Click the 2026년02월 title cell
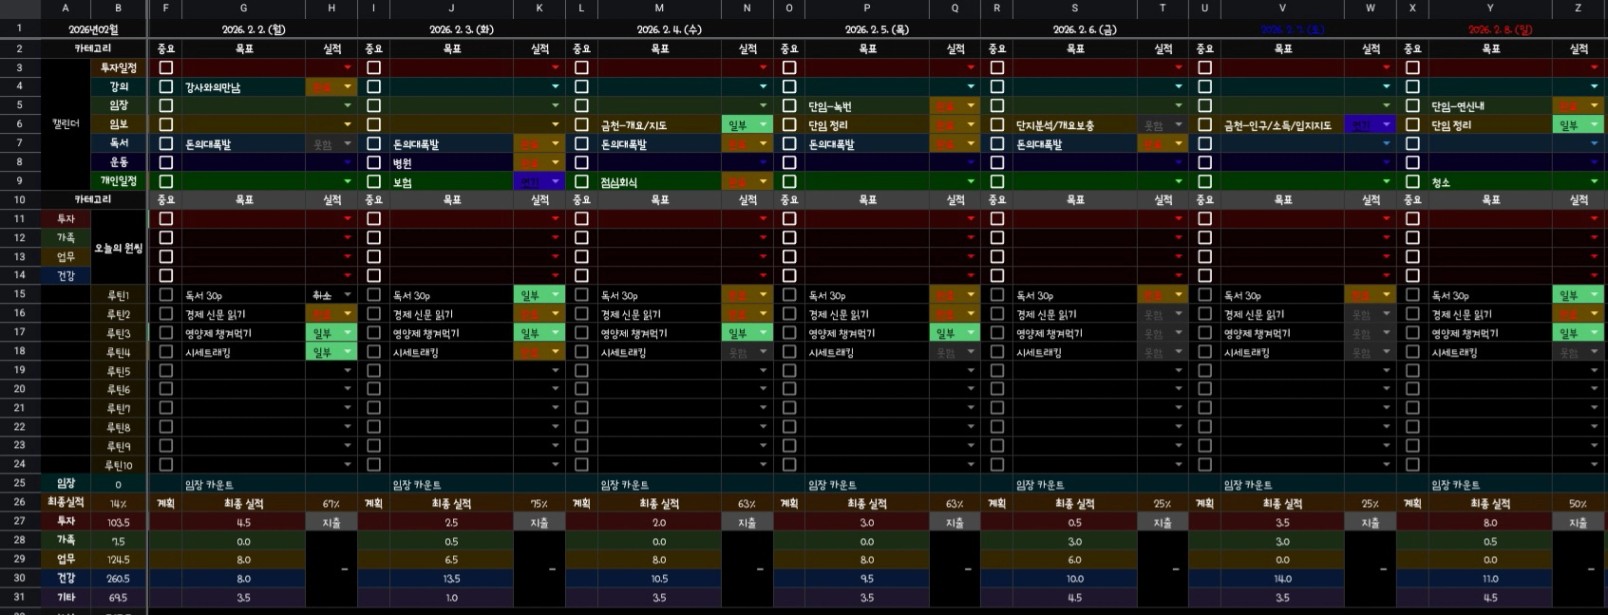This screenshot has width=1608, height=615. pos(92,29)
